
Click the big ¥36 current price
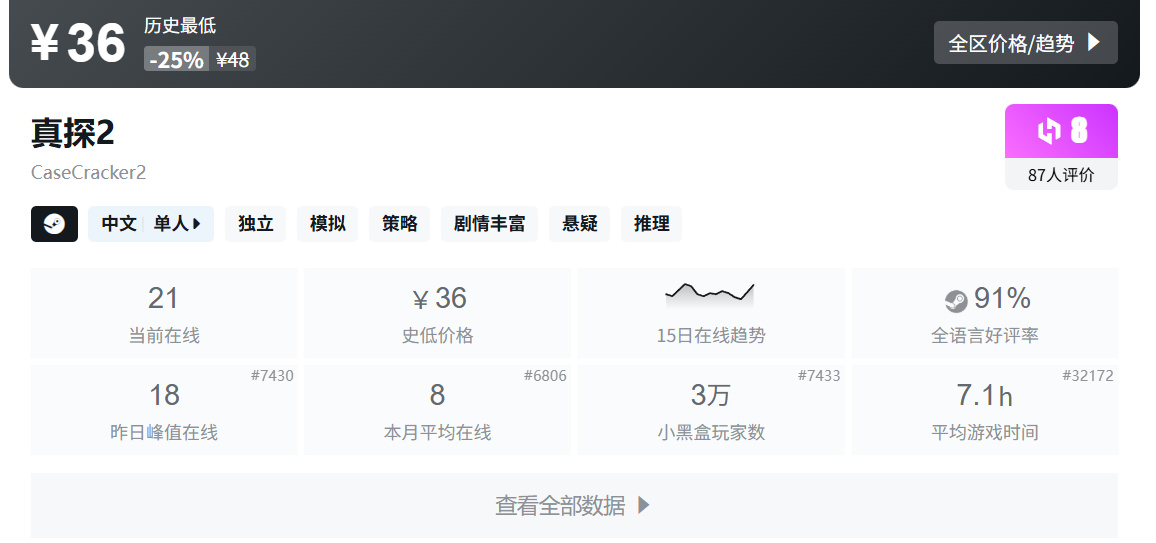click(78, 43)
